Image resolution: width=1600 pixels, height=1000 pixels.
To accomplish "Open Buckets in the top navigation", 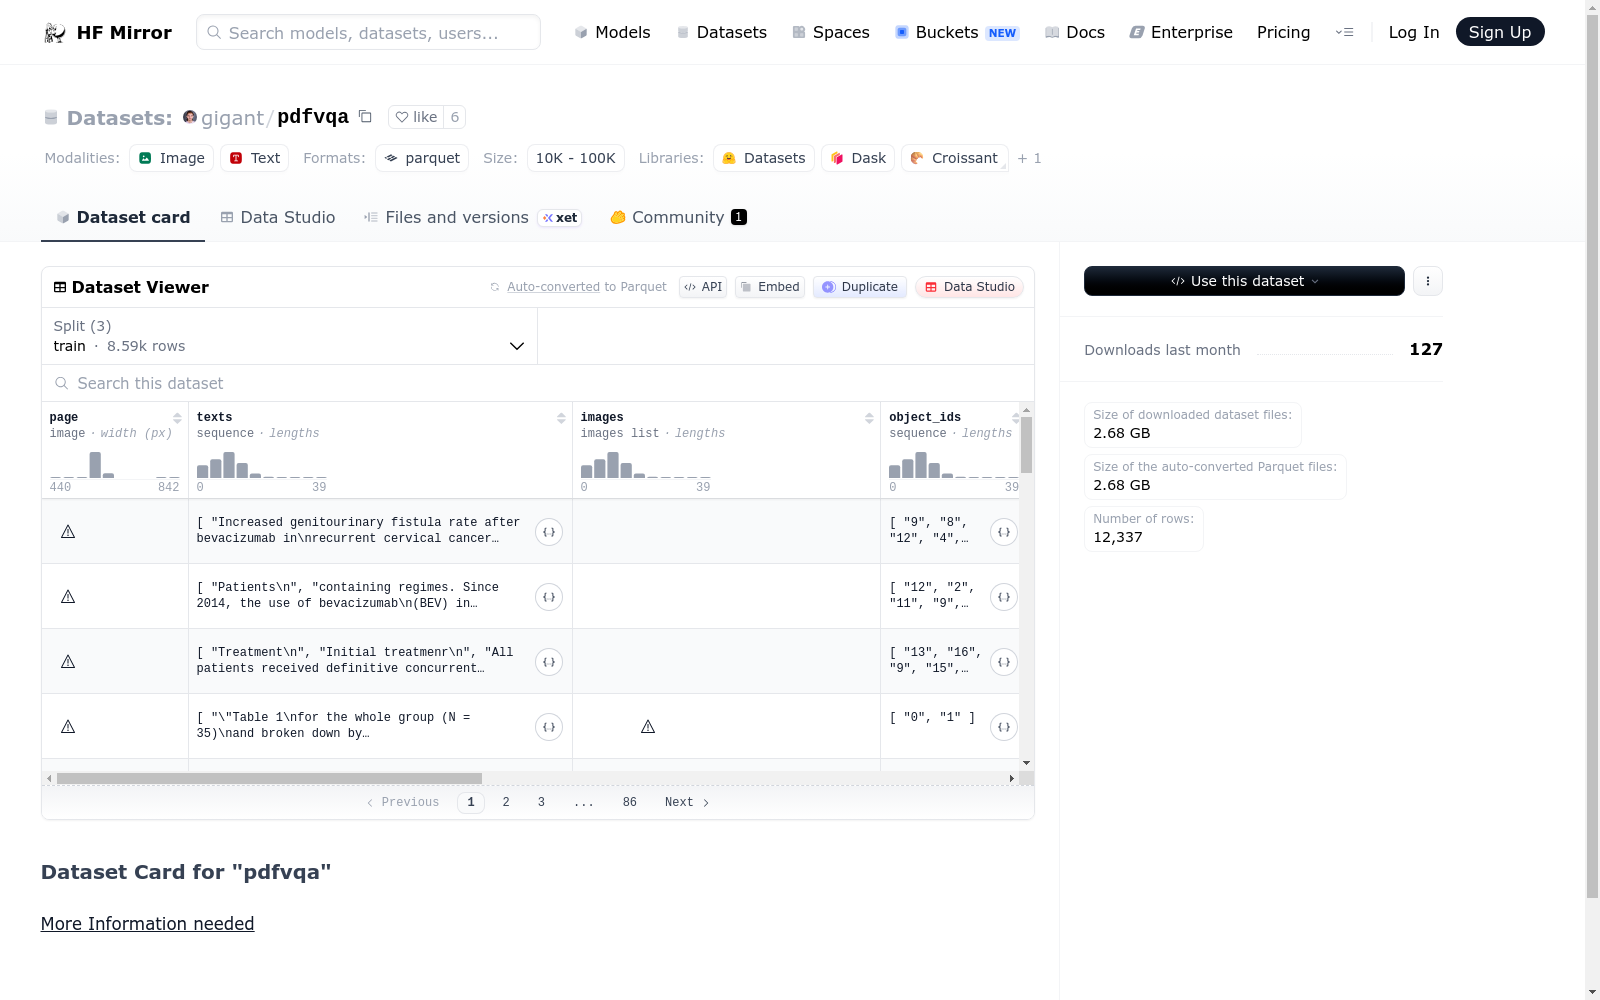I will (x=957, y=32).
